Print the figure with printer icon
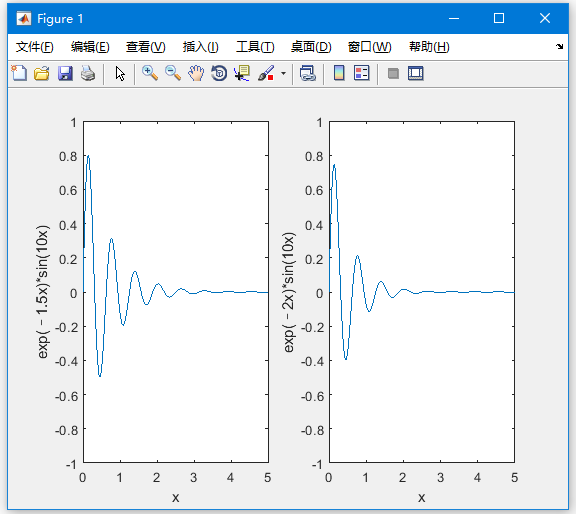 coord(88,73)
